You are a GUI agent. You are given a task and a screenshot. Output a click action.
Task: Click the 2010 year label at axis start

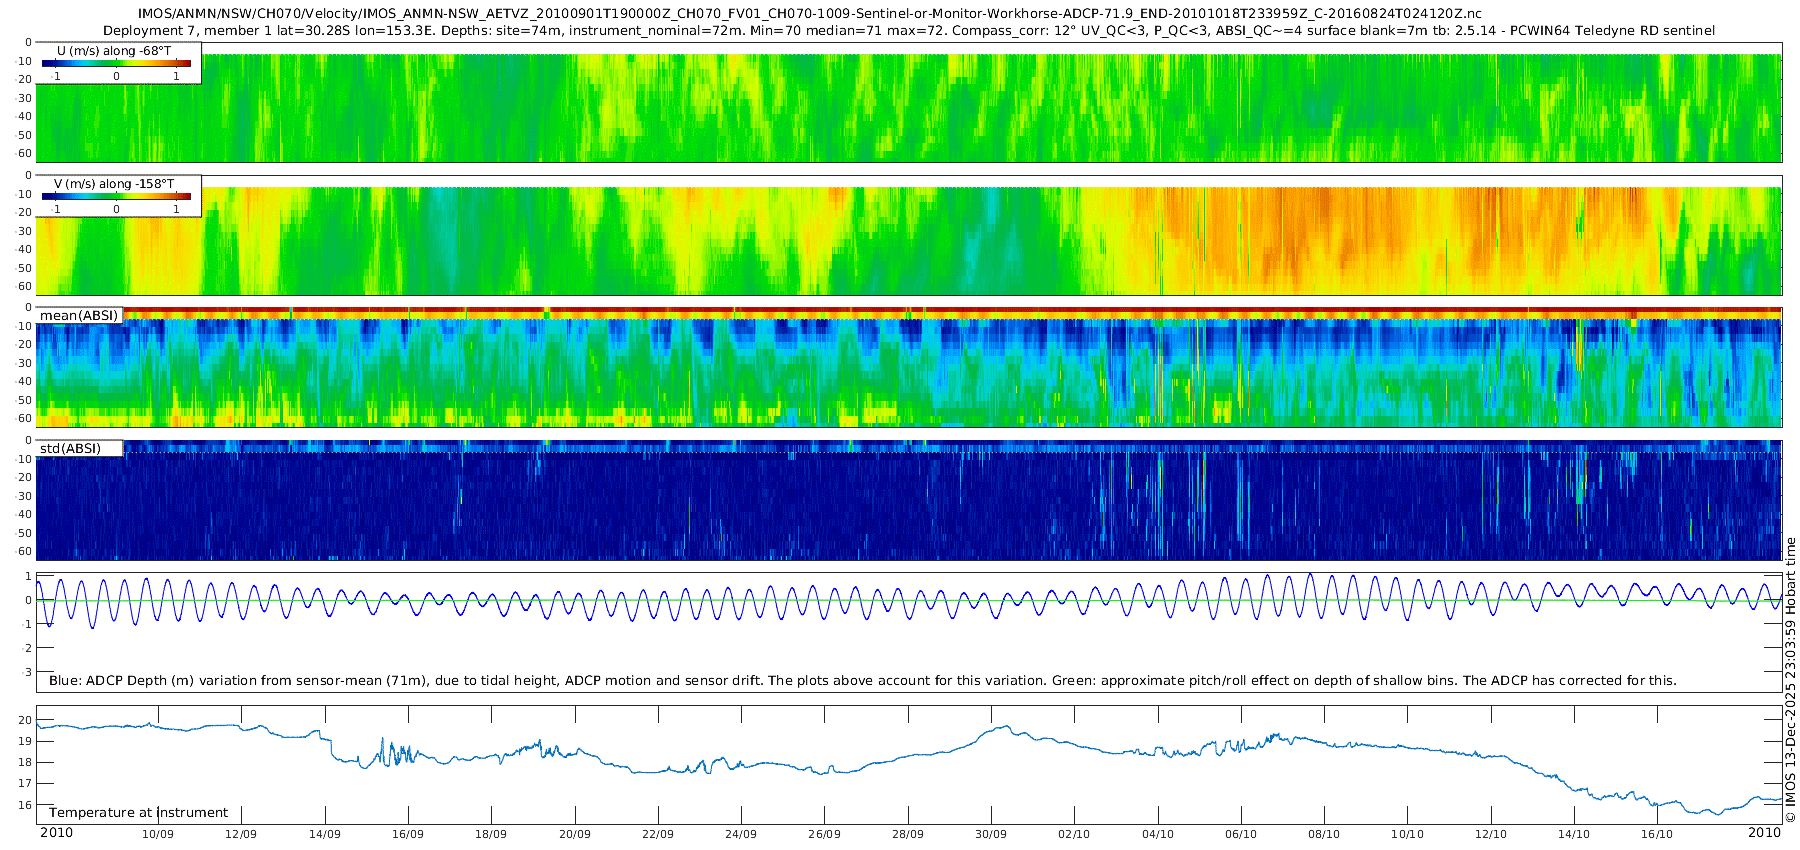(x=56, y=833)
